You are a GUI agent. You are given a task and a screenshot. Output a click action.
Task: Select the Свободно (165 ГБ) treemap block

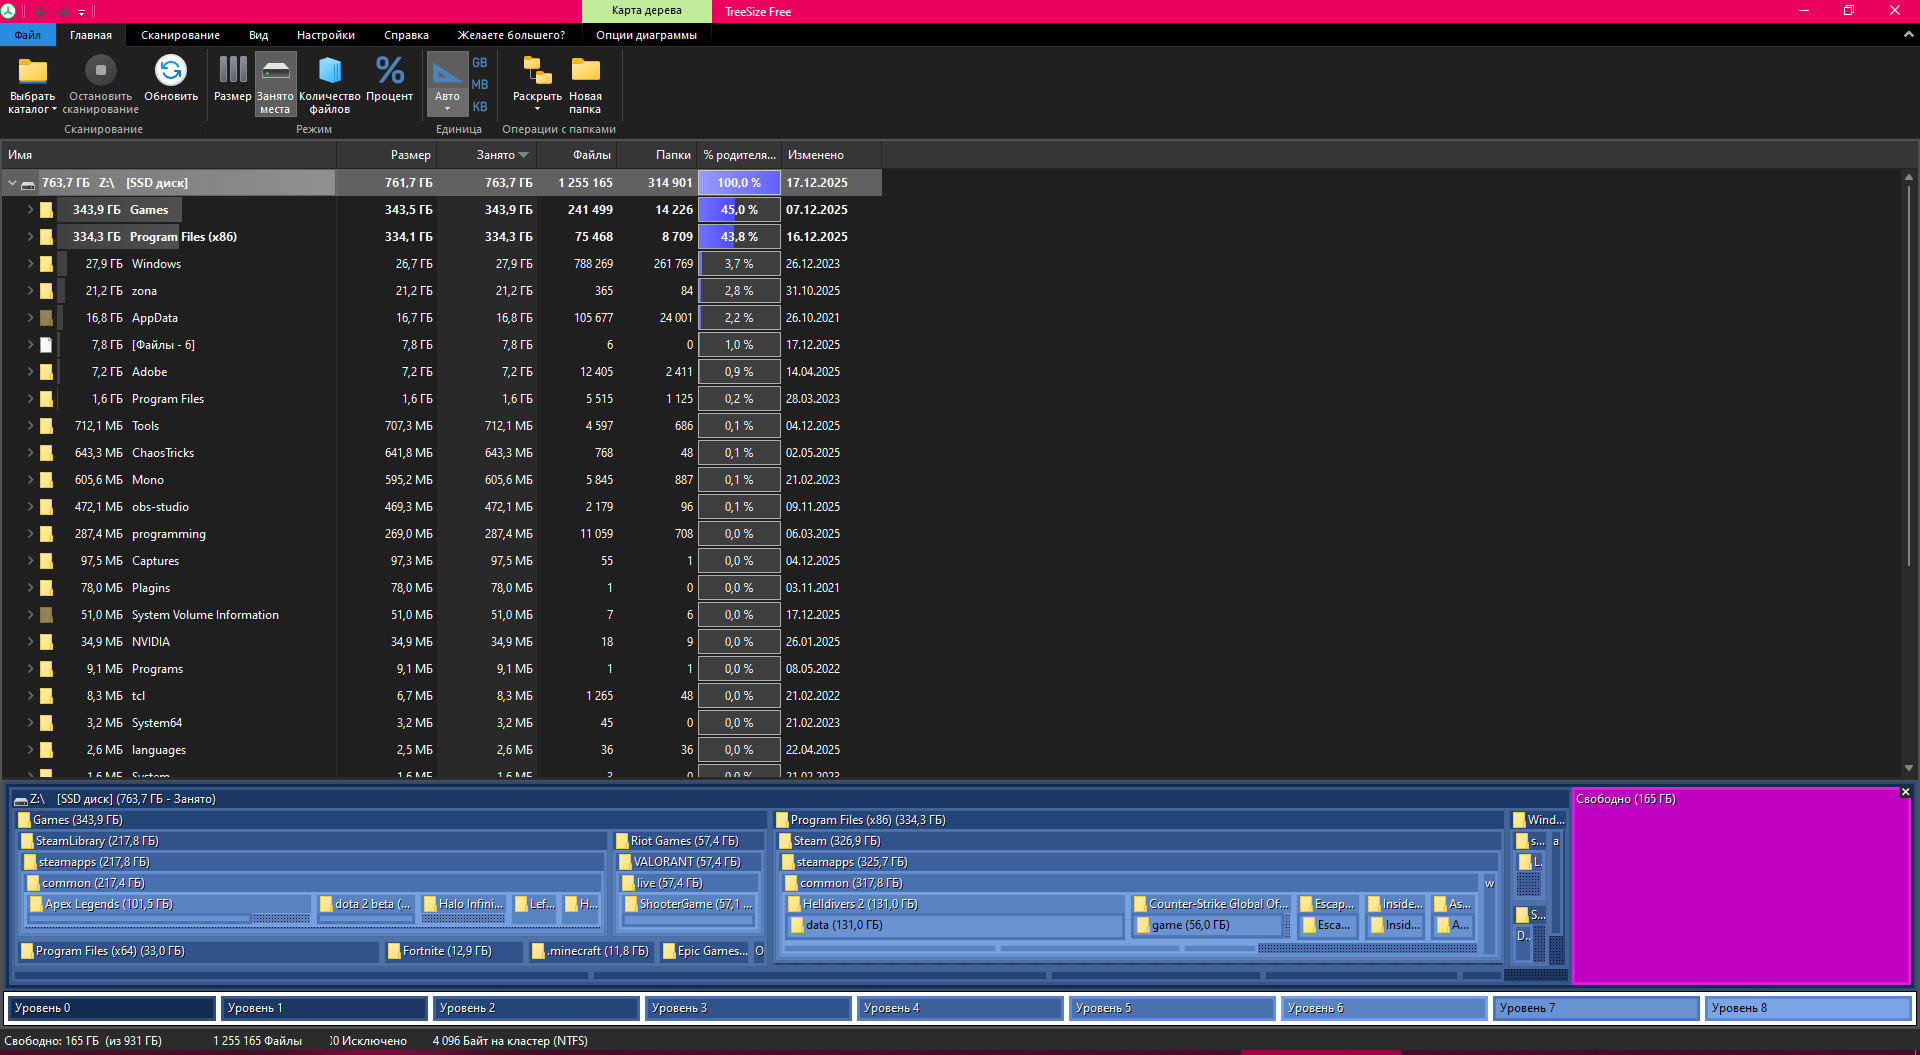(1741, 885)
